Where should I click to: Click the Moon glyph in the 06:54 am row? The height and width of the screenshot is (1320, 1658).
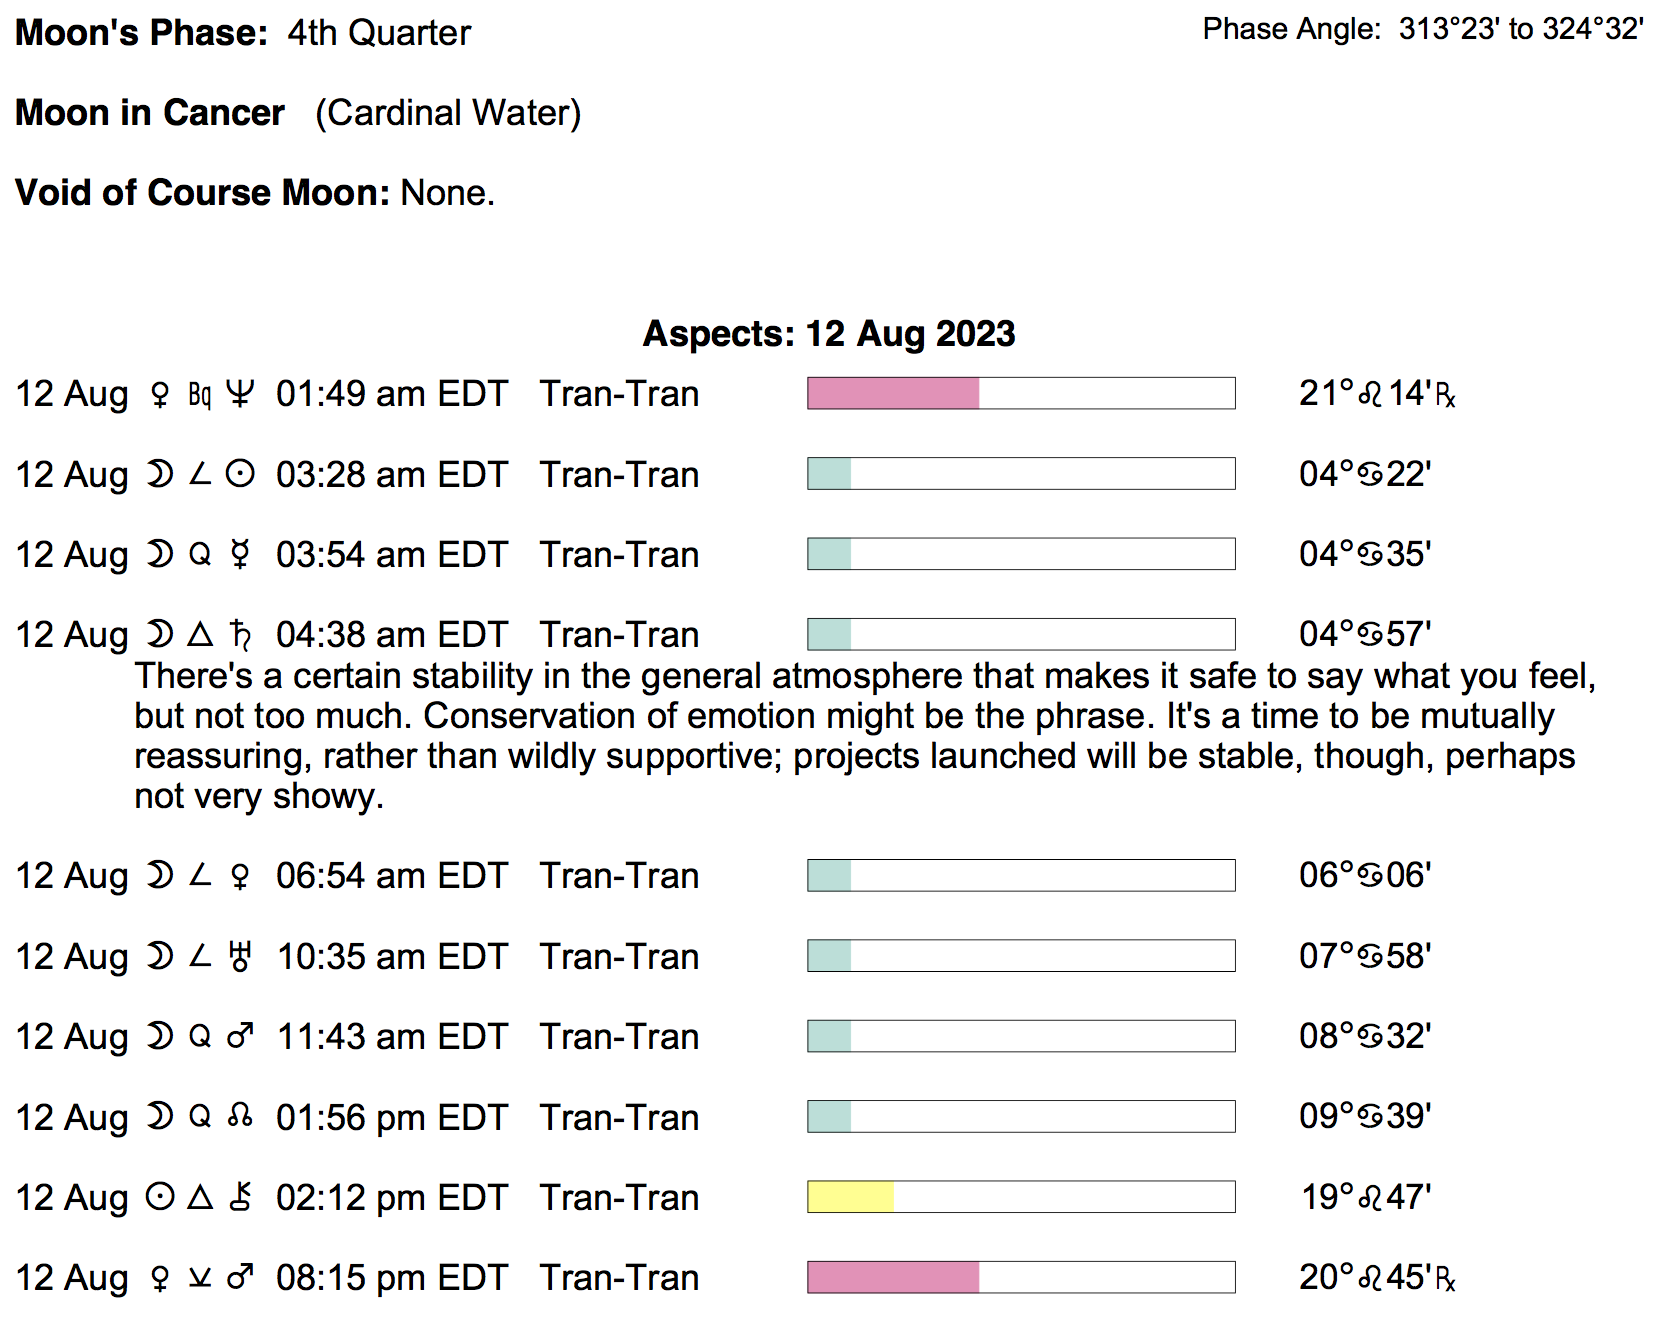pyautogui.click(x=159, y=876)
